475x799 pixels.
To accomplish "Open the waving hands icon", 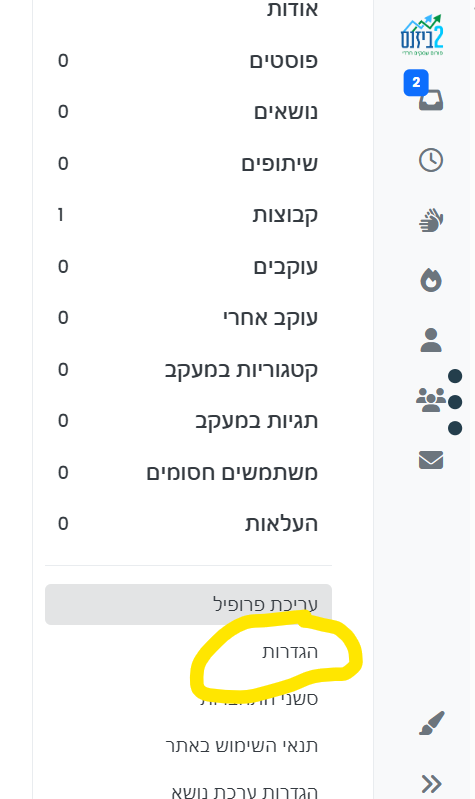I will coord(431,220).
